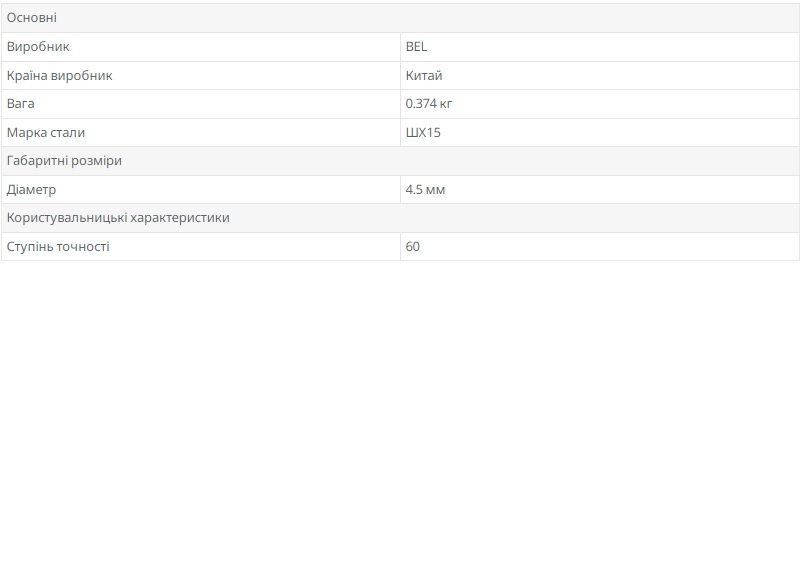Click the Користувальницькі характеристики section header
Viewport: 803px width, 566px height.
[118, 218]
